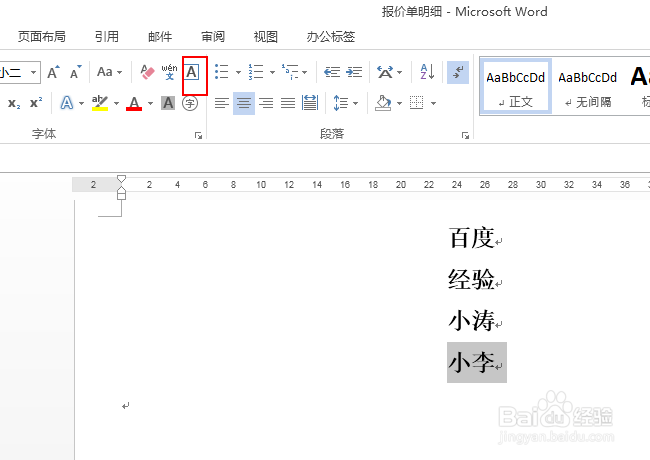Toggle Center alignment button
Image resolution: width=650 pixels, height=460 pixels.
coord(244,103)
